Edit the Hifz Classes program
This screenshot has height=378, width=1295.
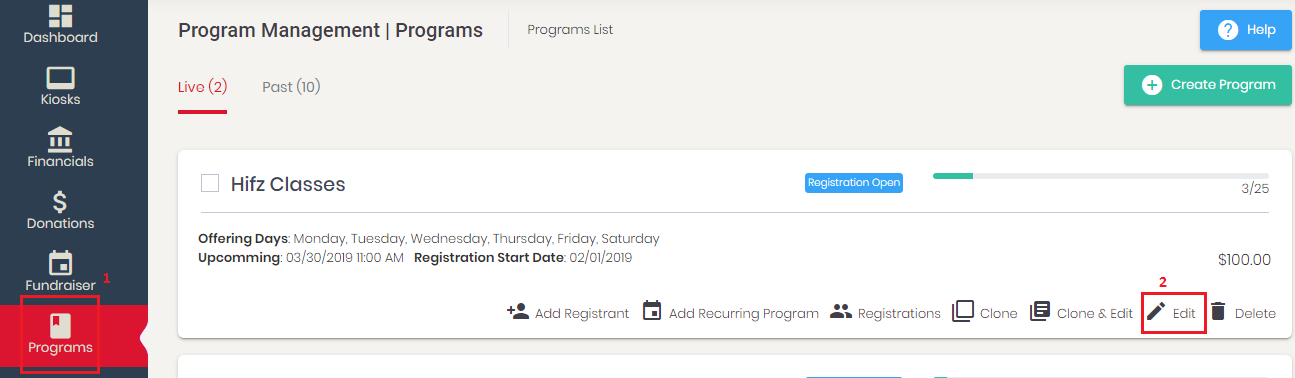click(x=1171, y=312)
